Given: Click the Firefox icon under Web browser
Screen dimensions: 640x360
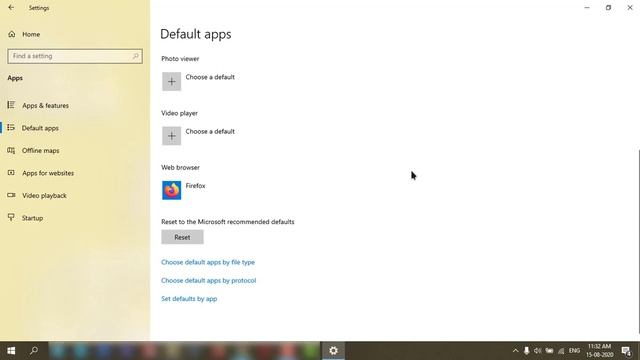Looking at the screenshot, I should tap(171, 190).
